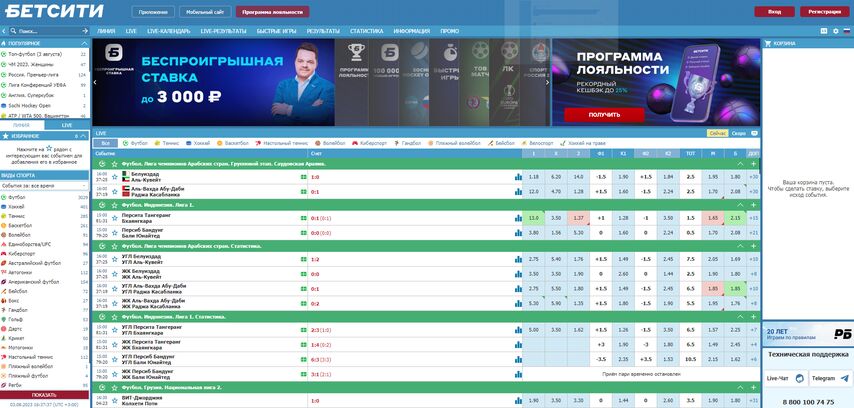854x408 pixels.
Task: Click the Вход login button
Action: pos(774,11)
